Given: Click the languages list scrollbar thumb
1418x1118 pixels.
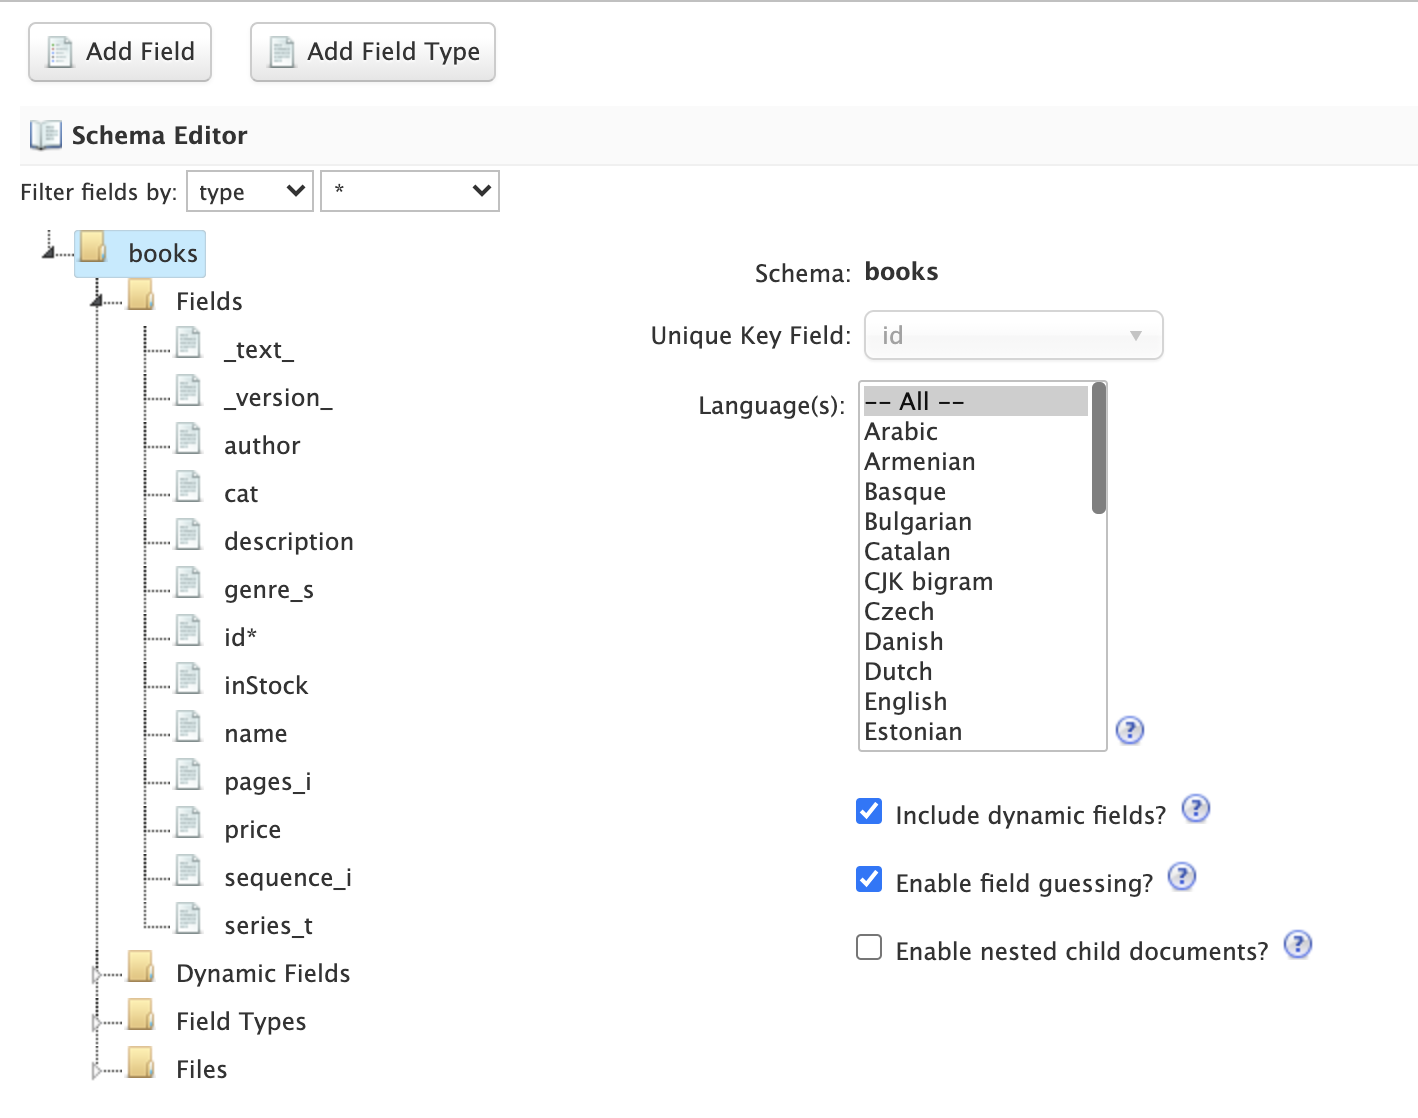Looking at the screenshot, I should tap(1098, 450).
